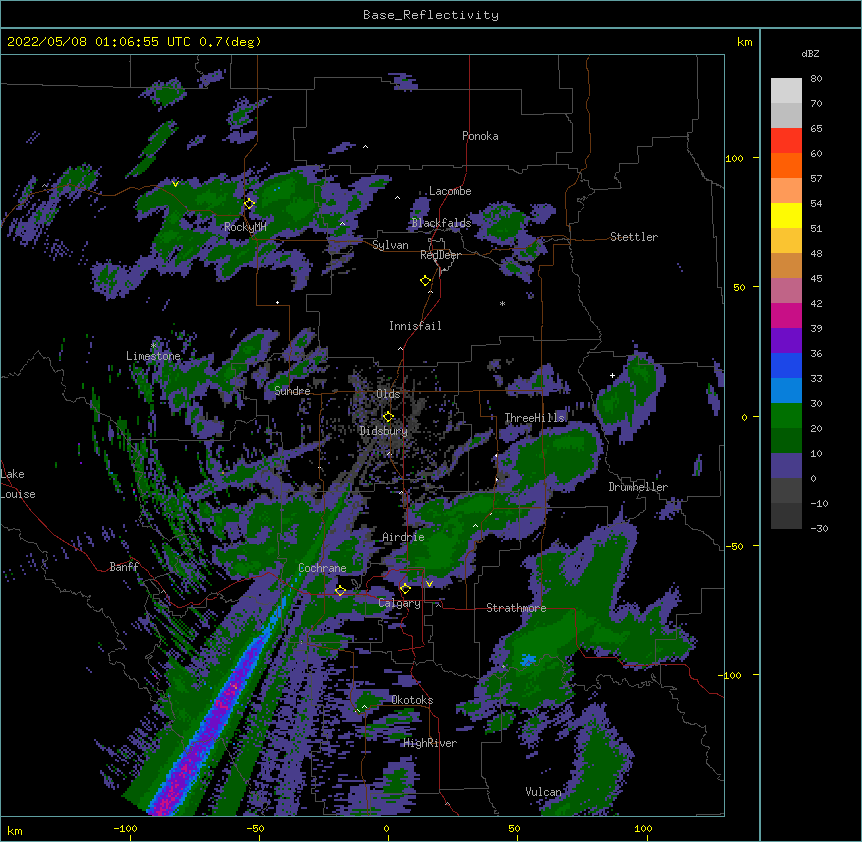Click the Stettler city label
Screen dimensions: 862x842
[x=633, y=237]
